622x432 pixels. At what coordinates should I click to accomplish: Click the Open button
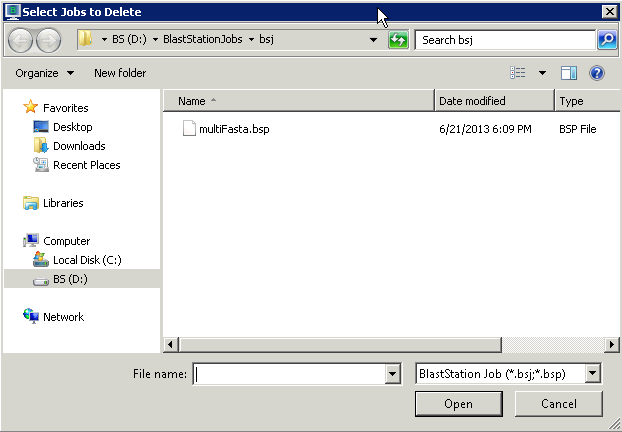tap(459, 404)
